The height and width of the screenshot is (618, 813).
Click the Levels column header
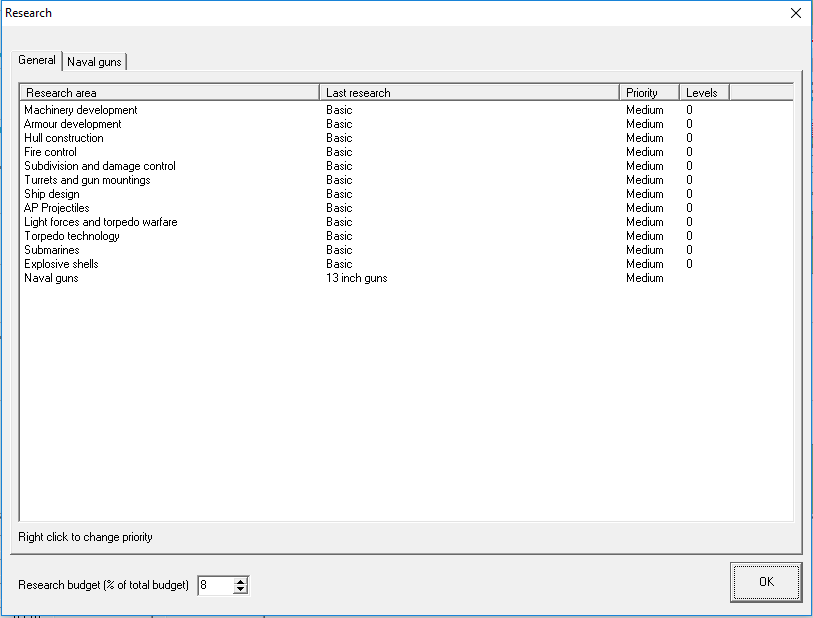point(703,93)
